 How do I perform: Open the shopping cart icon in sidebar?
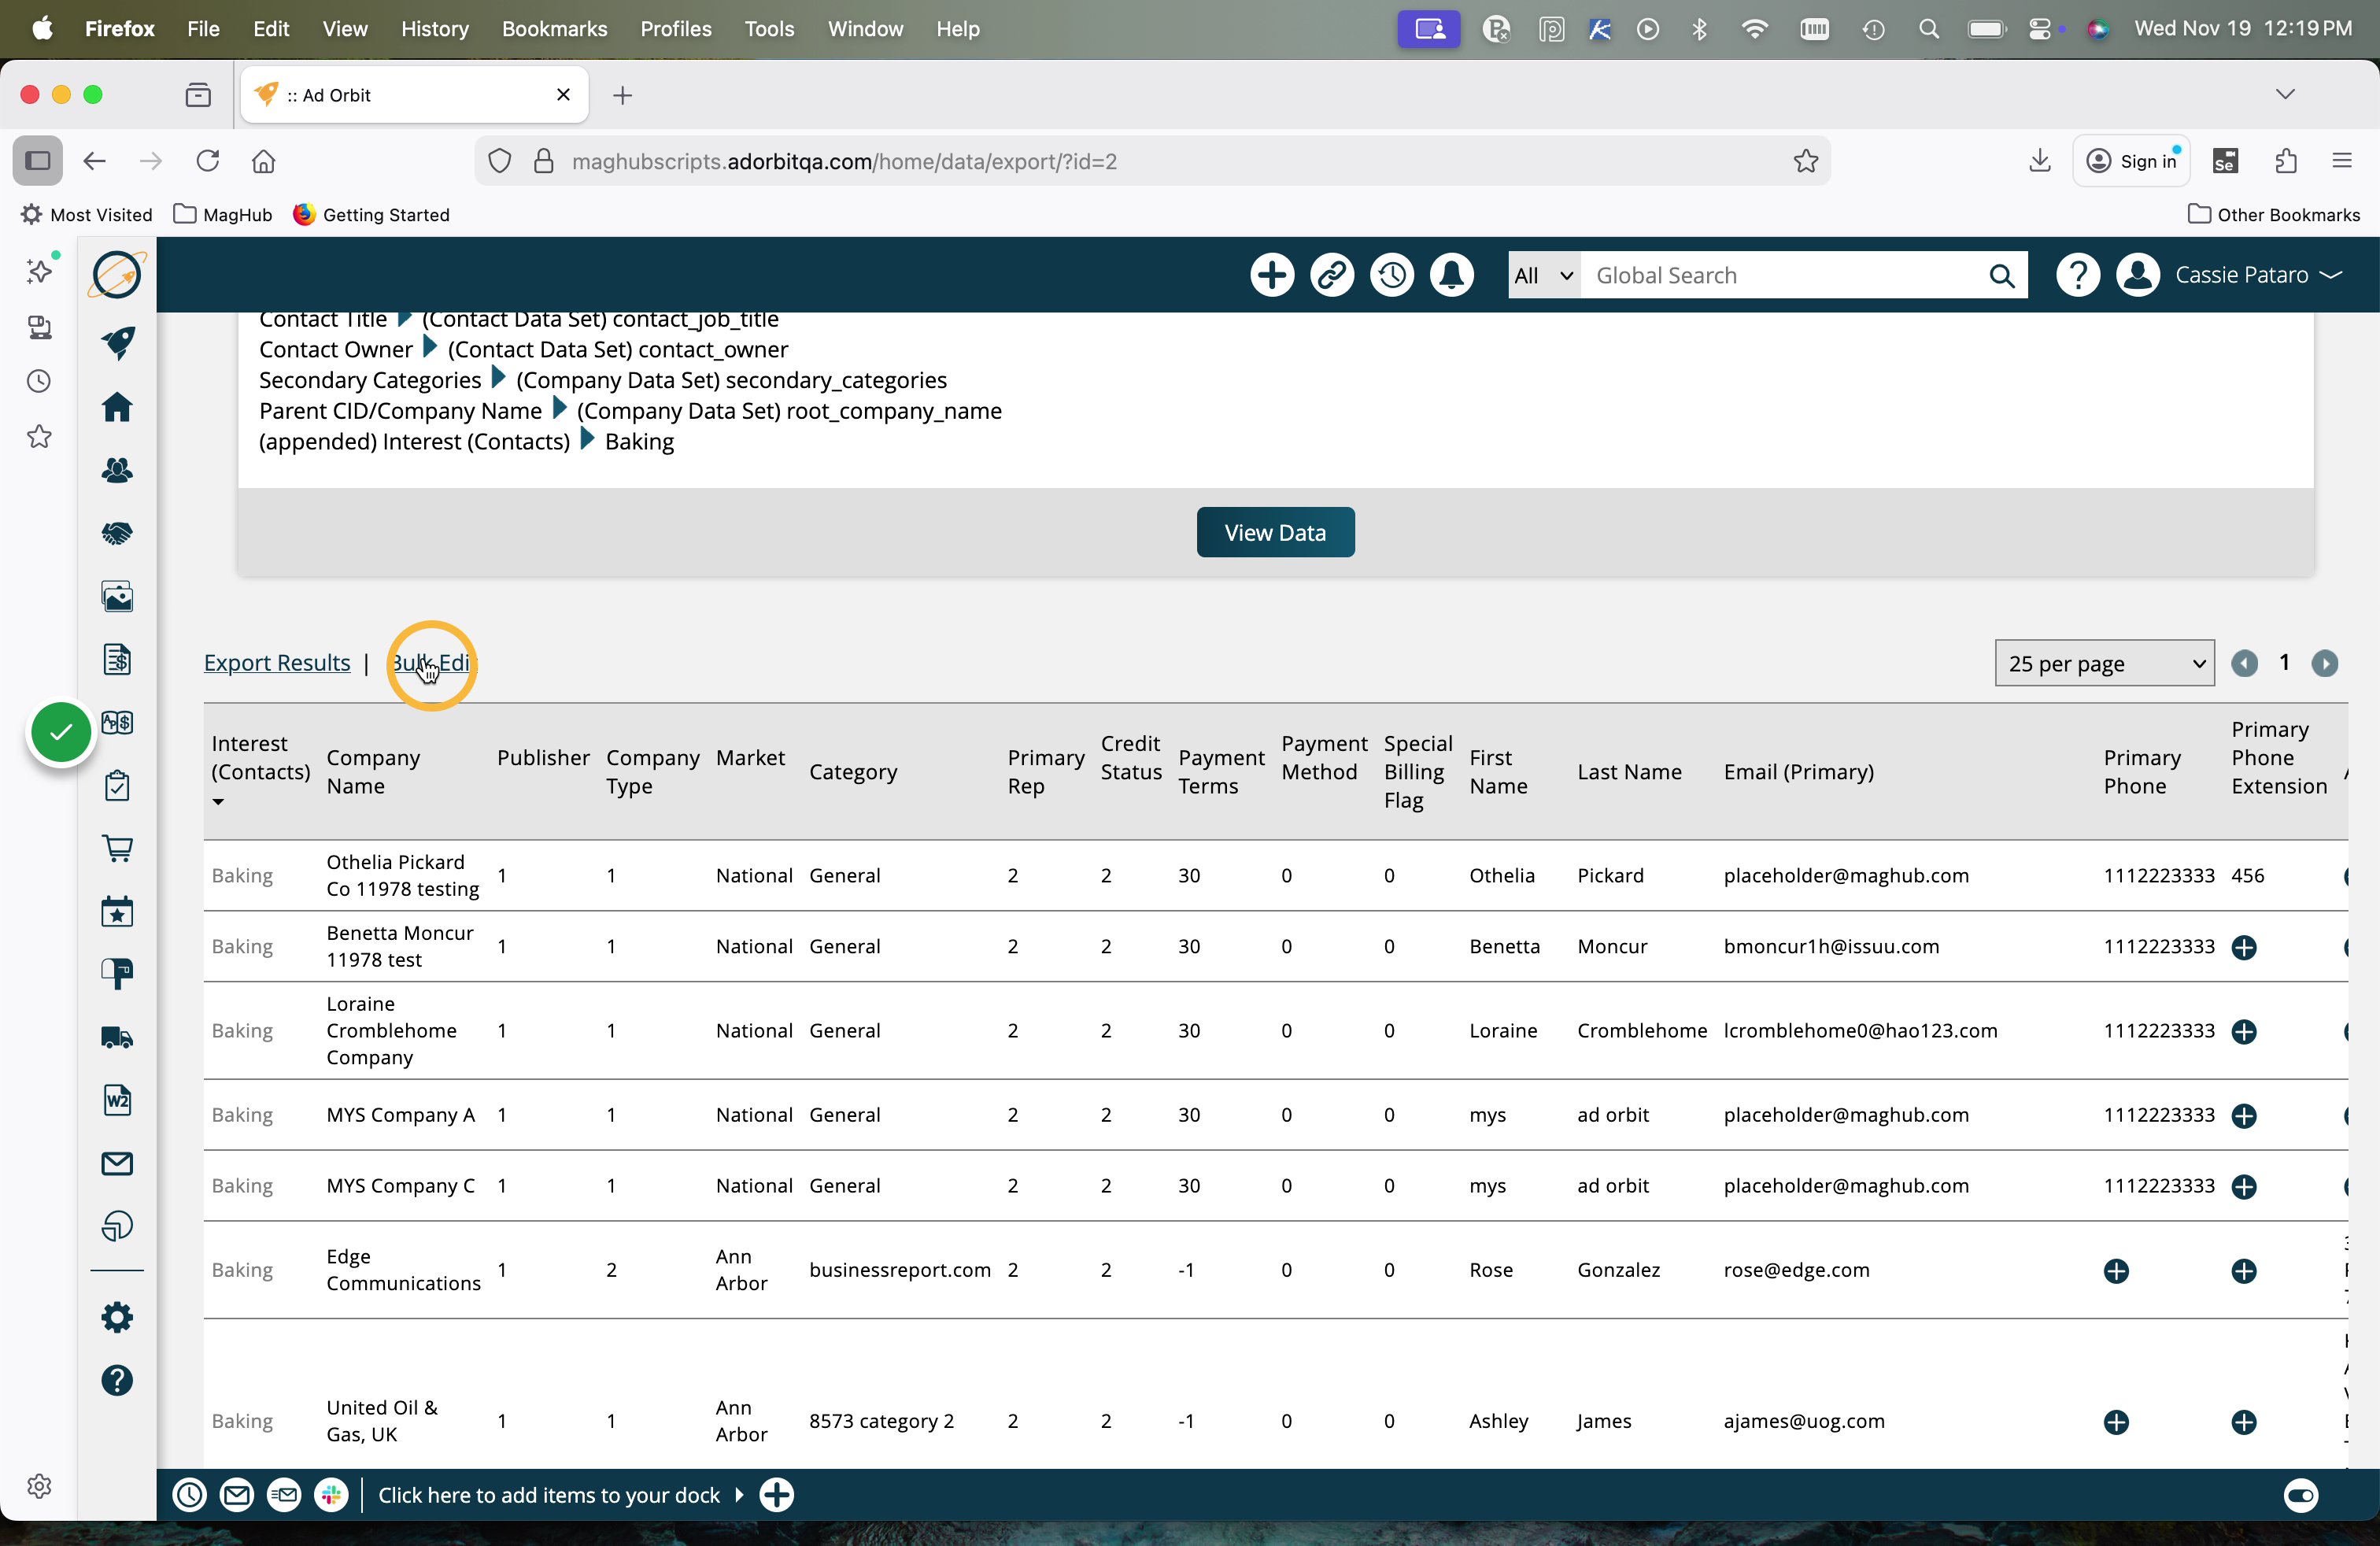tap(117, 848)
